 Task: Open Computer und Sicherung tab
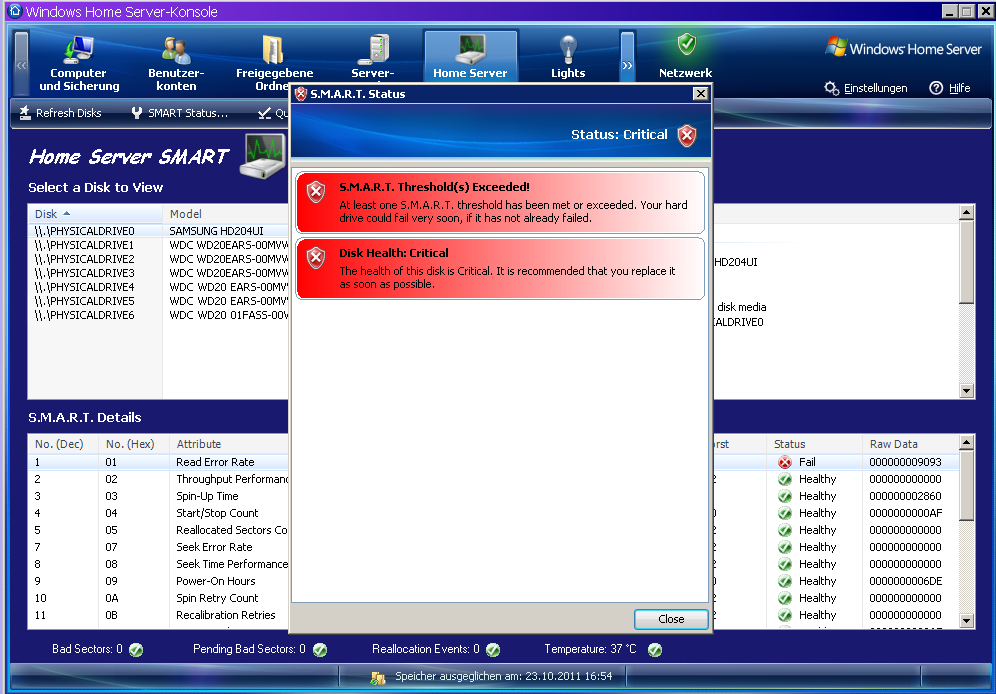coord(79,63)
